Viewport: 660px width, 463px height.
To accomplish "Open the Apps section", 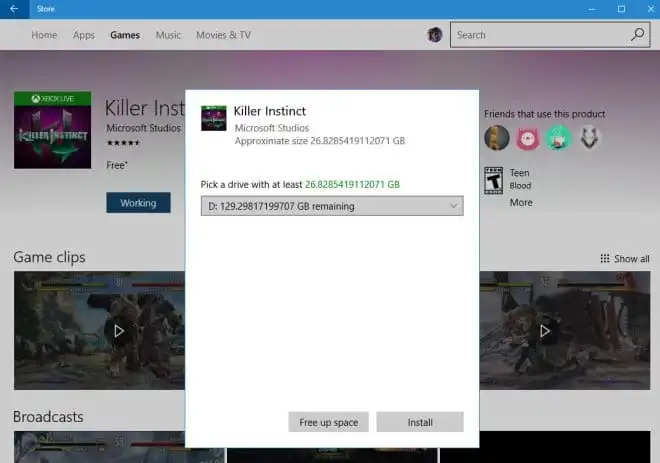I will point(84,35).
